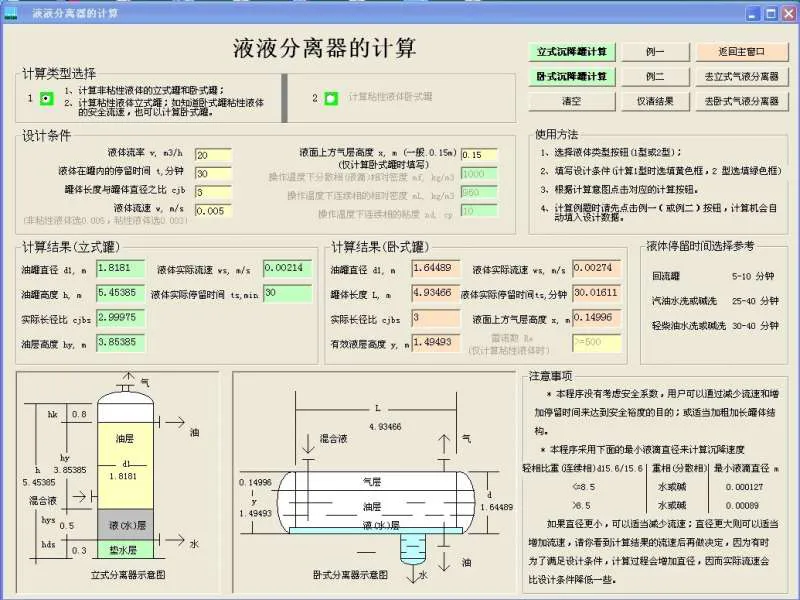The height and width of the screenshot is (600, 800).
Task: Click vertical actual residence time result 30
Action: coord(288,293)
